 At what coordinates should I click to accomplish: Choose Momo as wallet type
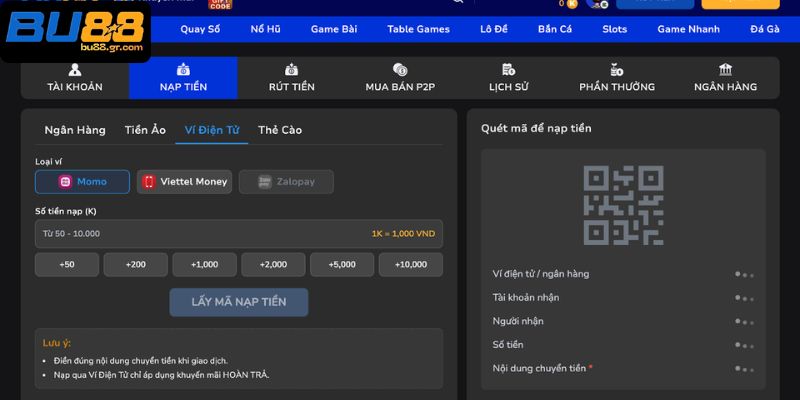[x=82, y=182]
